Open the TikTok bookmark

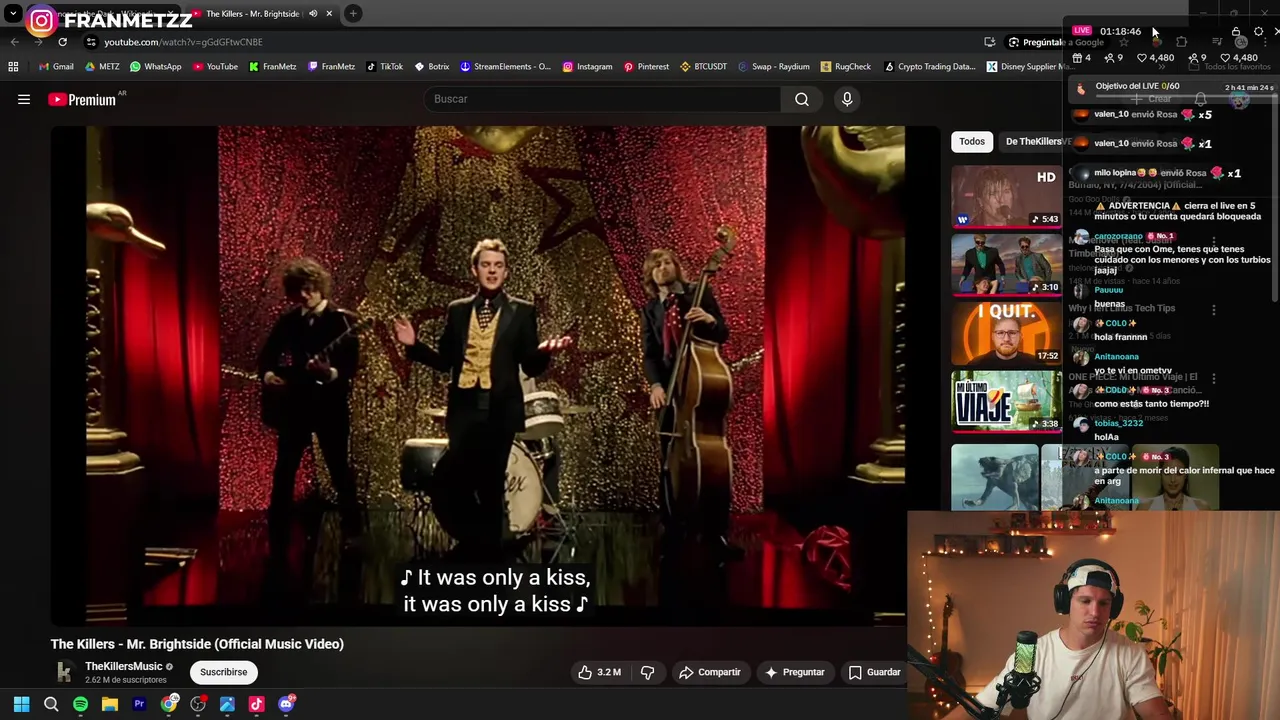tap(384, 67)
